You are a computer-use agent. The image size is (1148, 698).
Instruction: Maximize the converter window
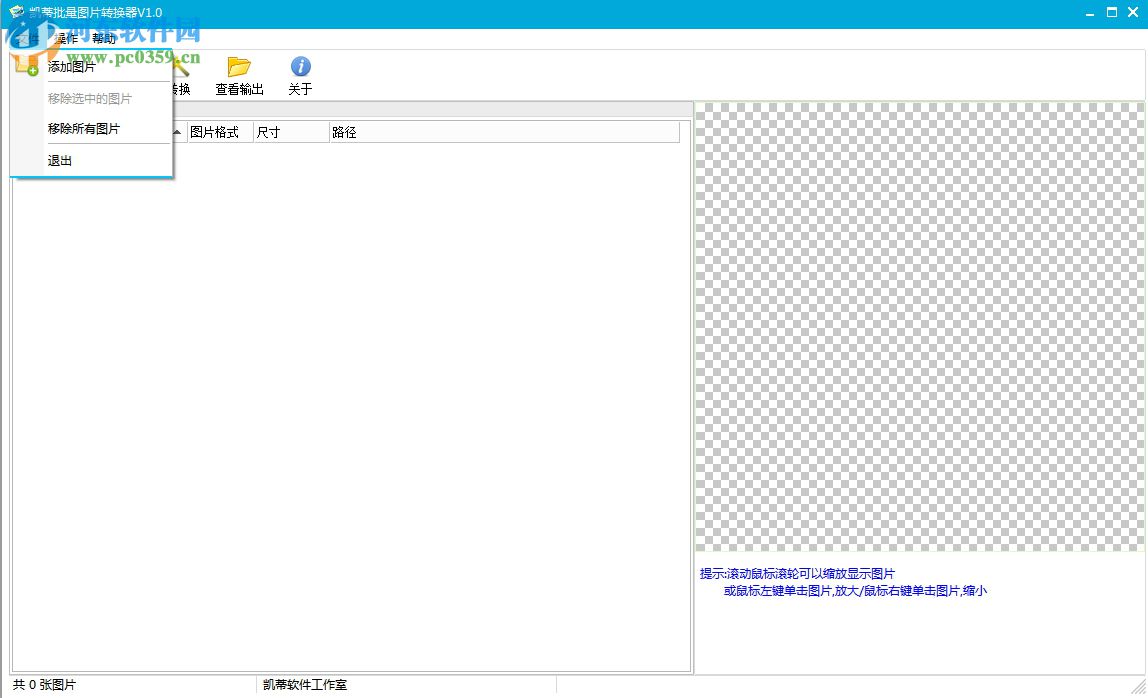coord(1111,12)
